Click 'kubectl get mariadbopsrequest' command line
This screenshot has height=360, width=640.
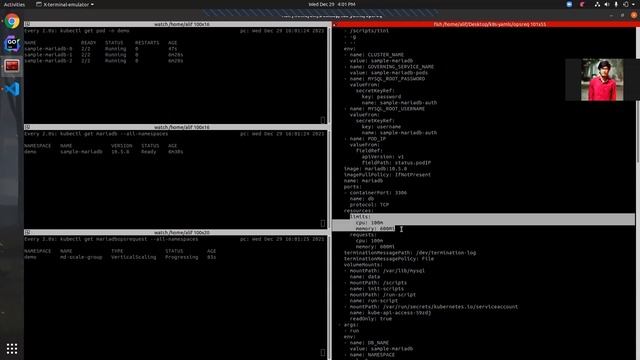(x=129, y=239)
